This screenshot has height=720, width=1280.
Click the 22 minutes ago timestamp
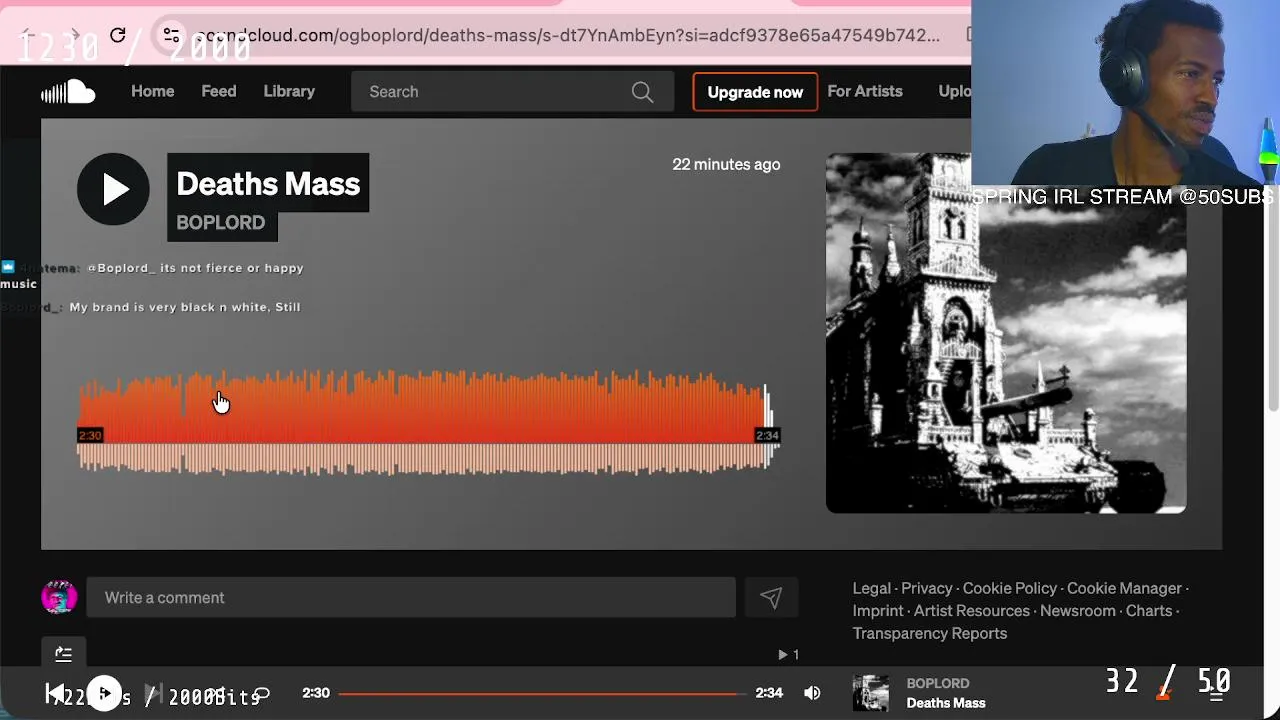click(x=726, y=164)
